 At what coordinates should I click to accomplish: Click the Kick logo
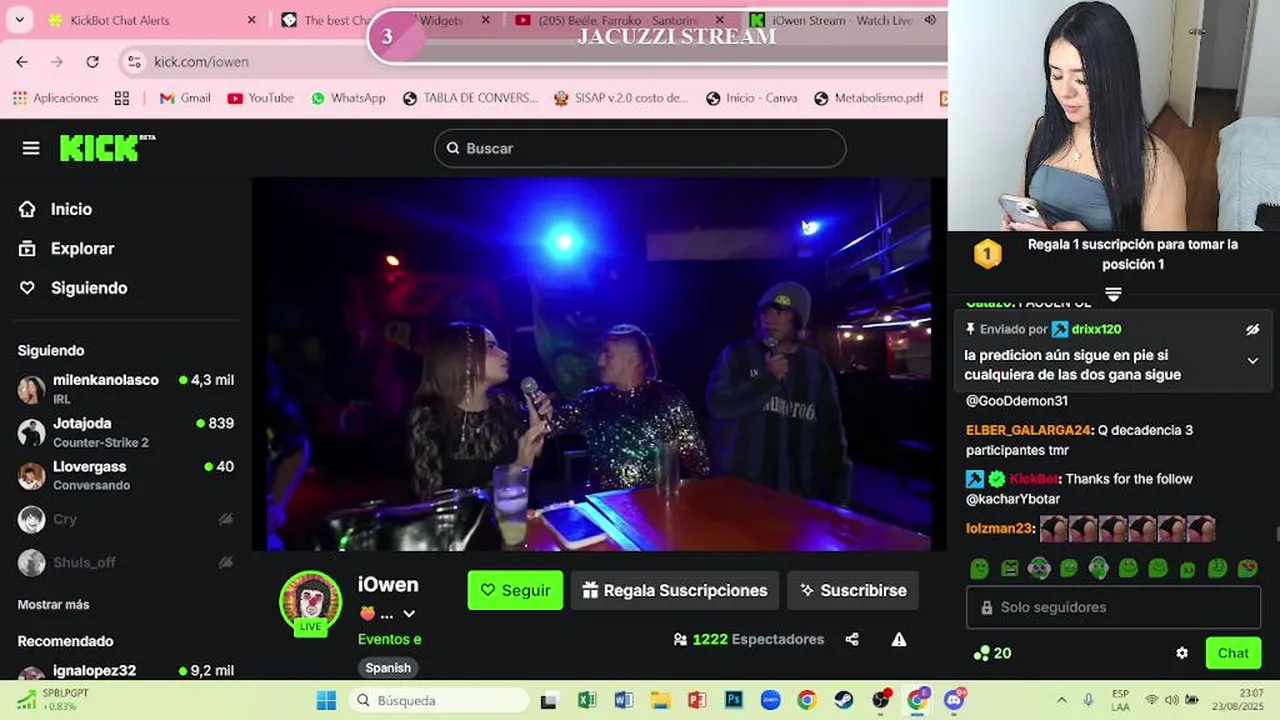(107, 148)
